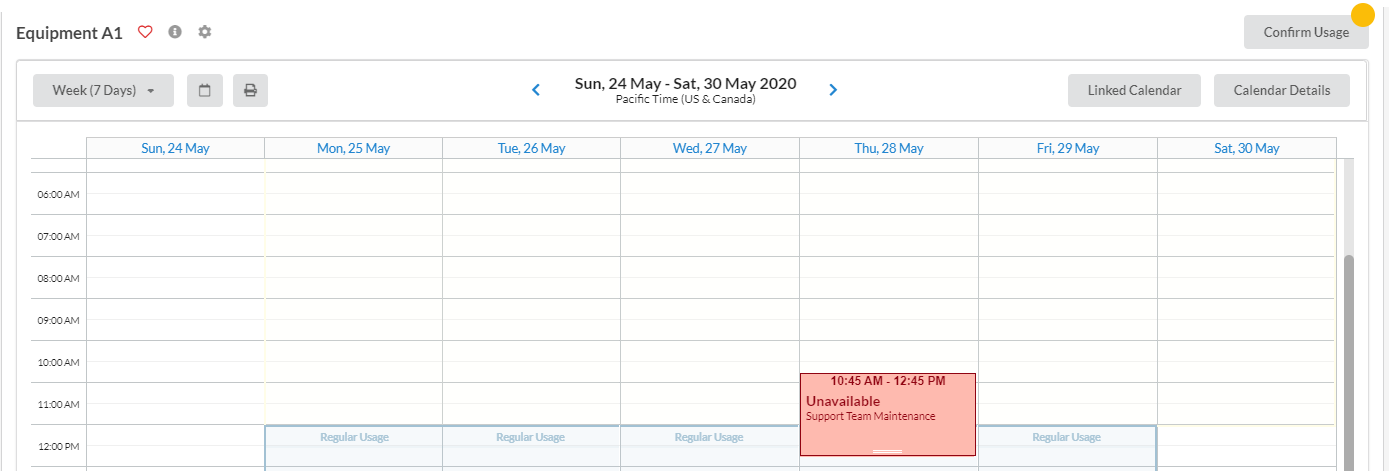
Task: Open the Sat, 30 May day header
Action: (x=1245, y=148)
